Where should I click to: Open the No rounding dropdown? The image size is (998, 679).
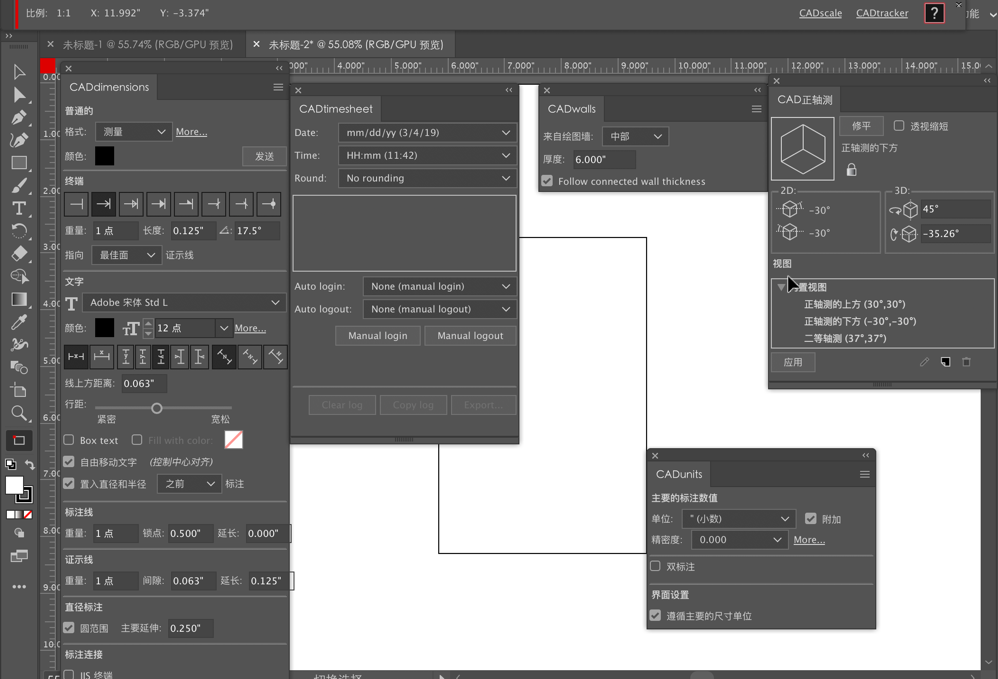(x=427, y=177)
